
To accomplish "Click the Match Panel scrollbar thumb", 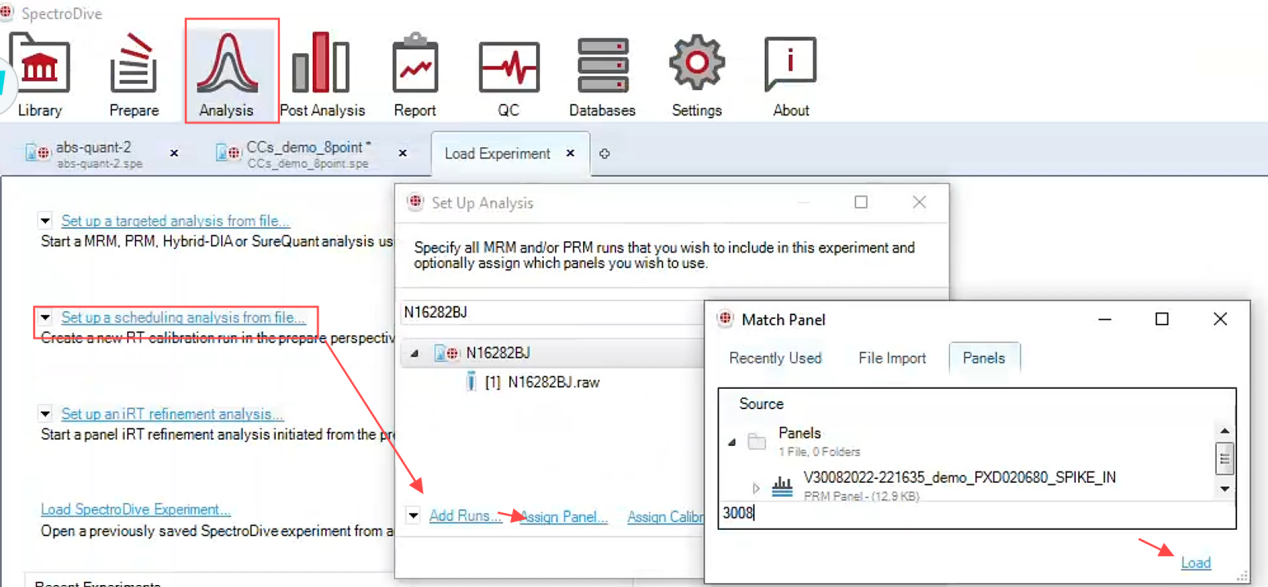I will click(1225, 458).
